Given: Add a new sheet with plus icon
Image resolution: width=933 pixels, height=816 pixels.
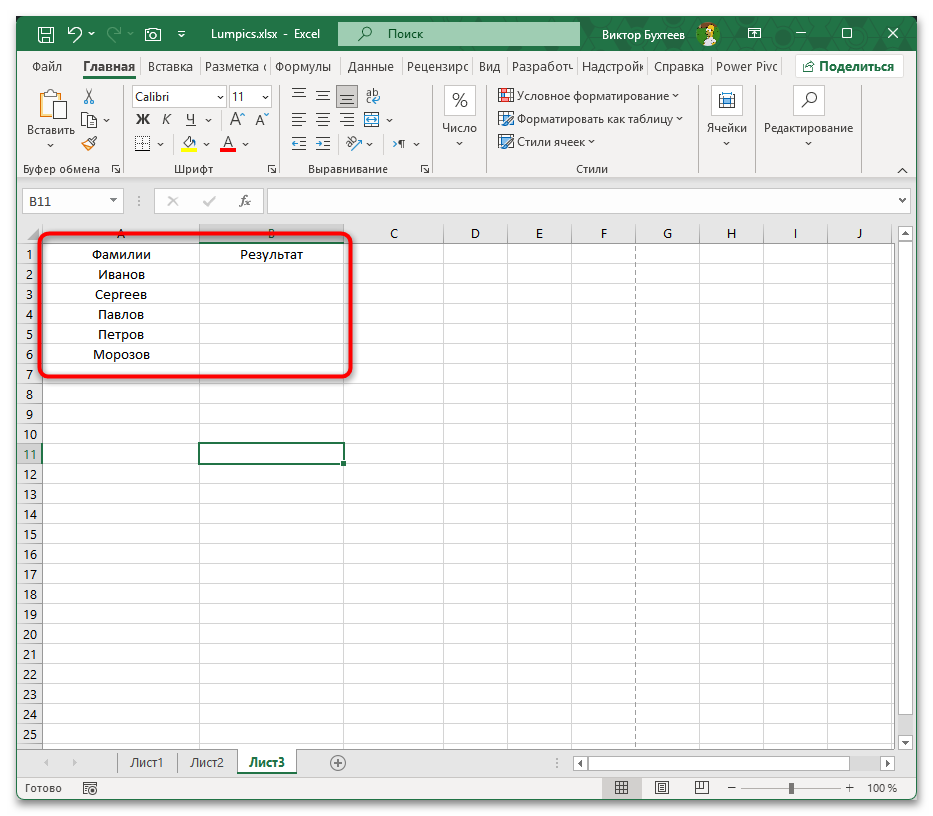Looking at the screenshot, I should (338, 762).
